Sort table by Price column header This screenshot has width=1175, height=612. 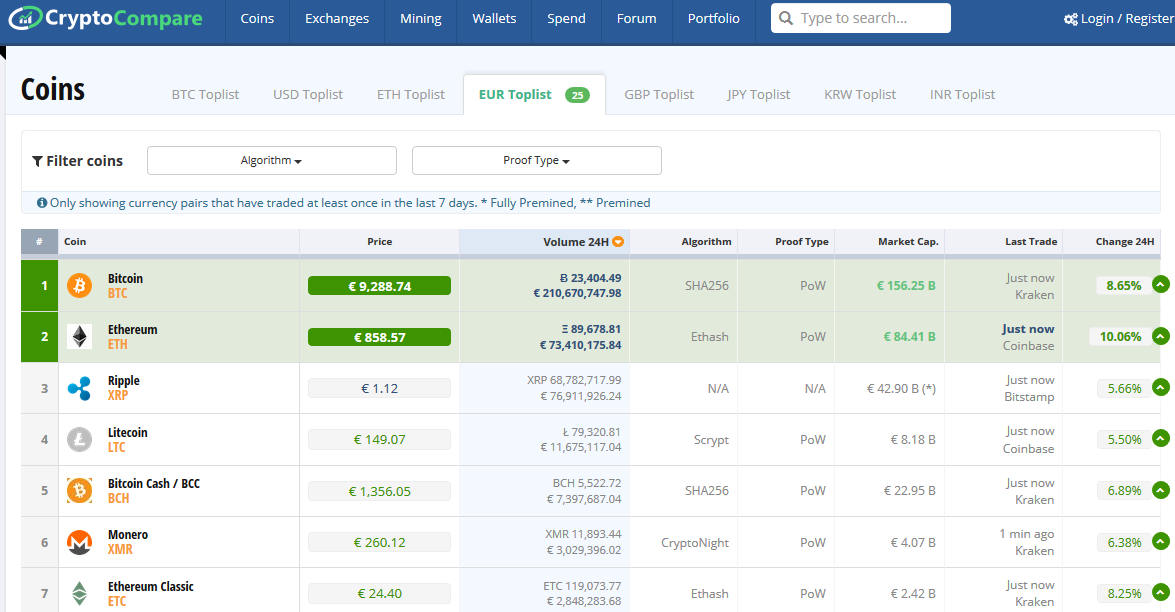point(379,242)
